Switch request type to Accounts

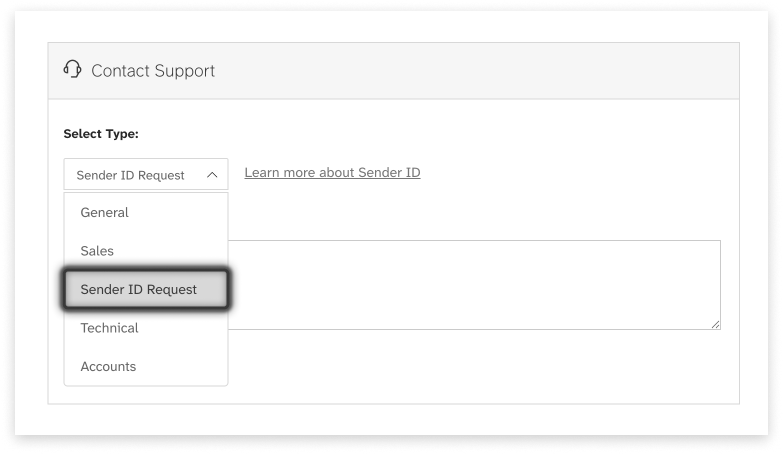tap(108, 367)
